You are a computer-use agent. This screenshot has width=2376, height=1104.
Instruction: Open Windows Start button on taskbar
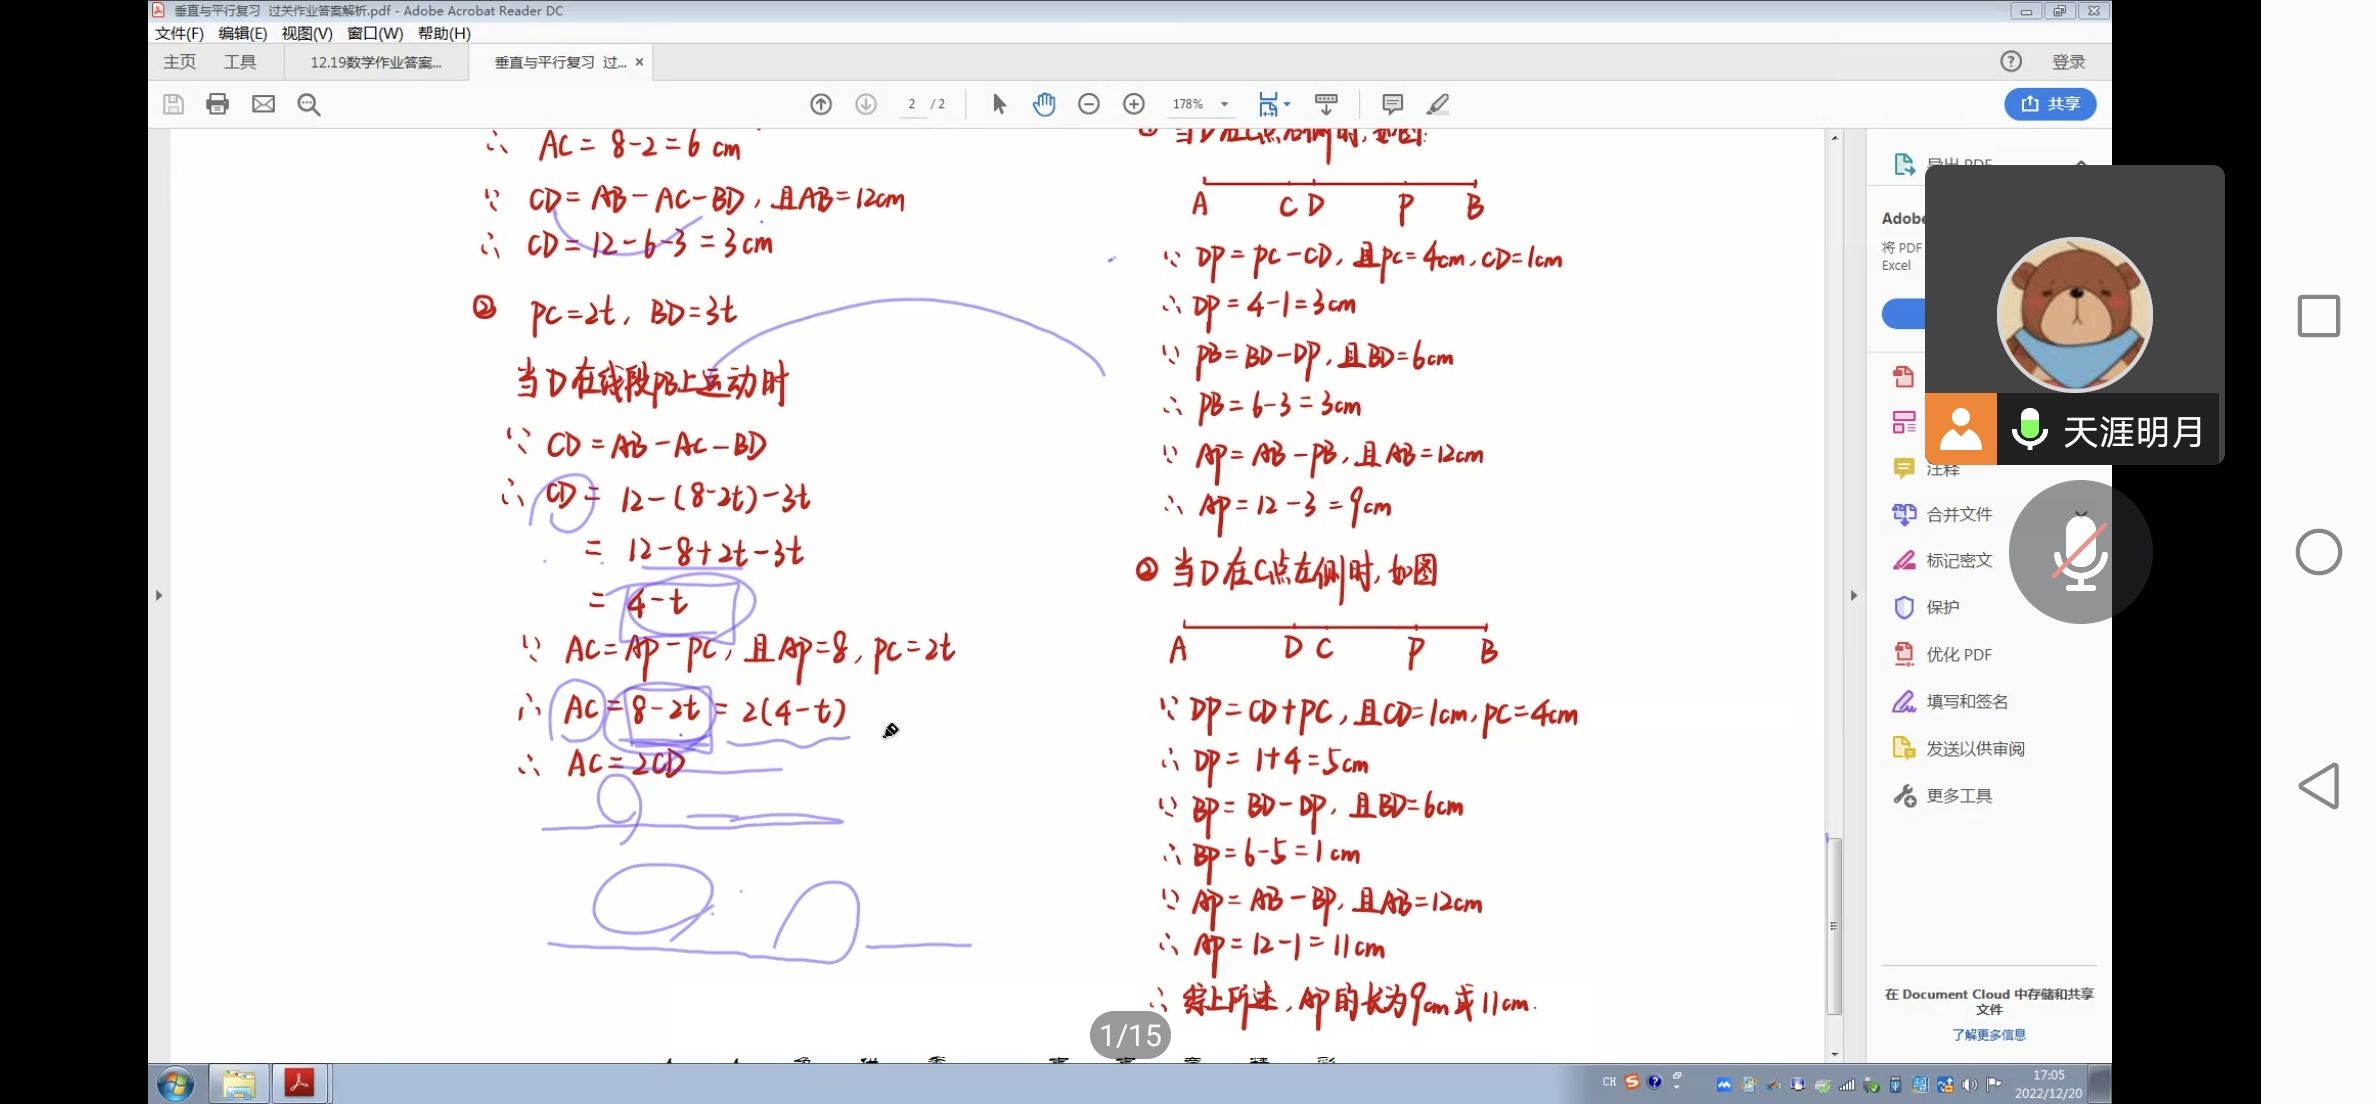(175, 1084)
